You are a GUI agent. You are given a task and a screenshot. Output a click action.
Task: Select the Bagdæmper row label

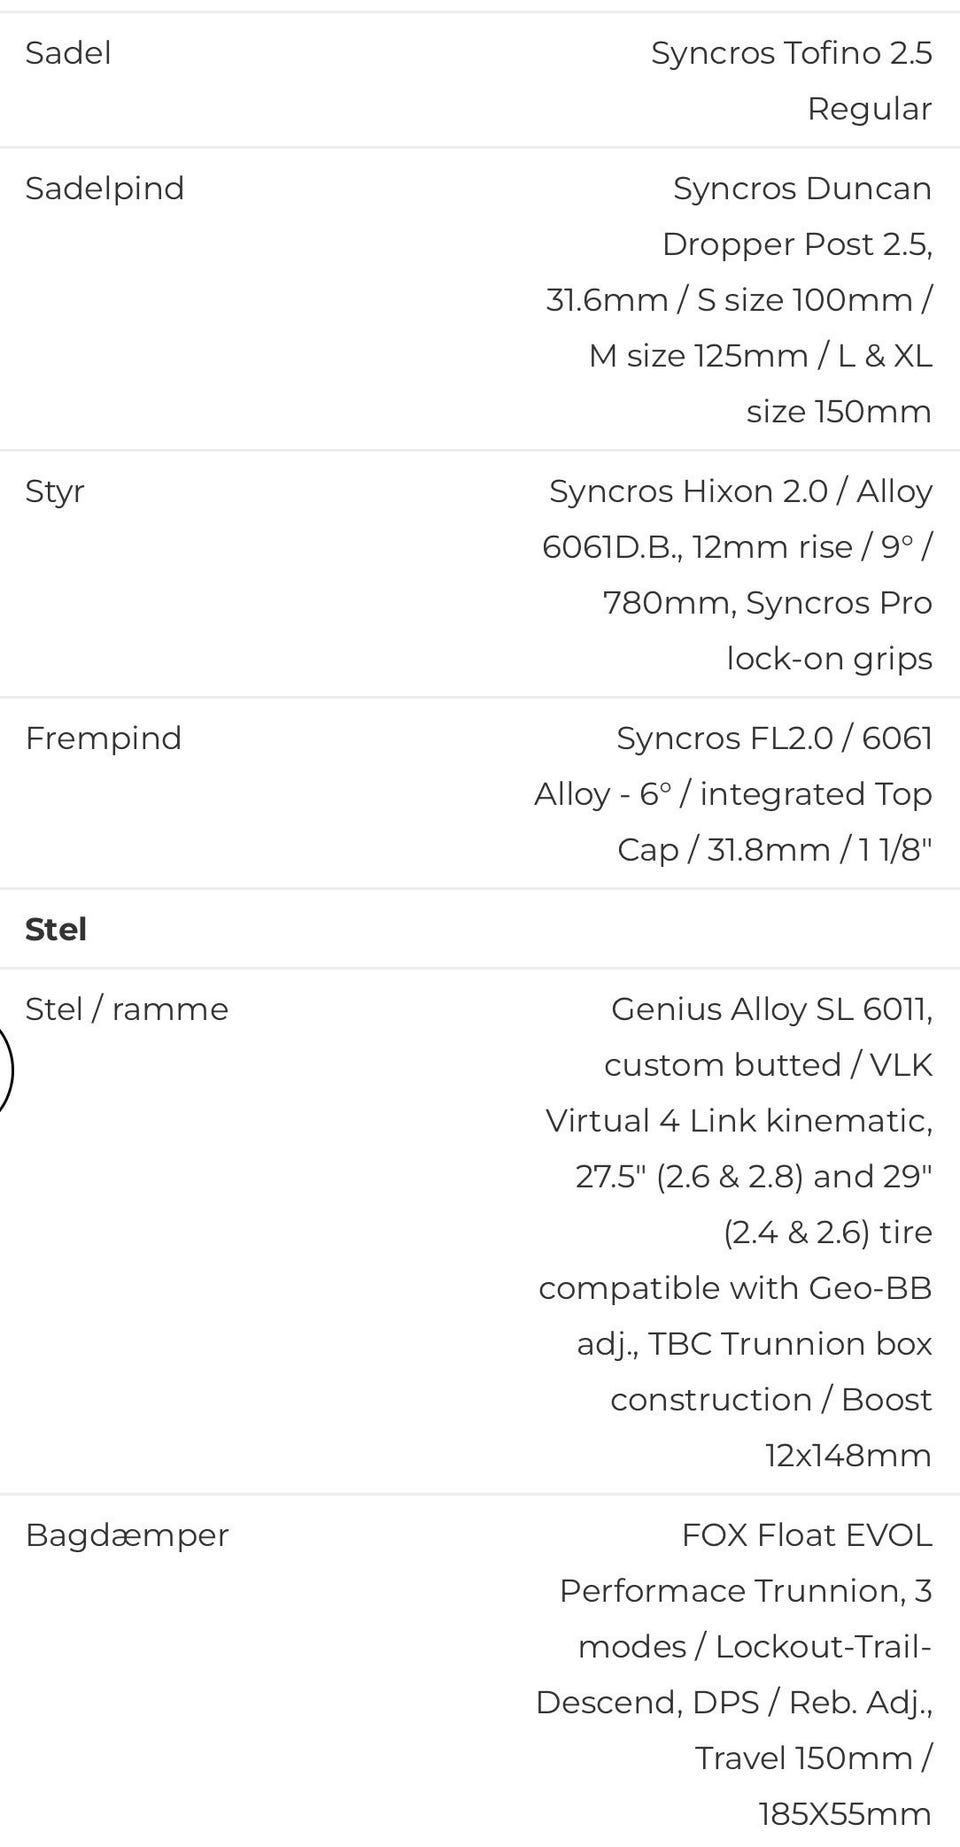127,1536
